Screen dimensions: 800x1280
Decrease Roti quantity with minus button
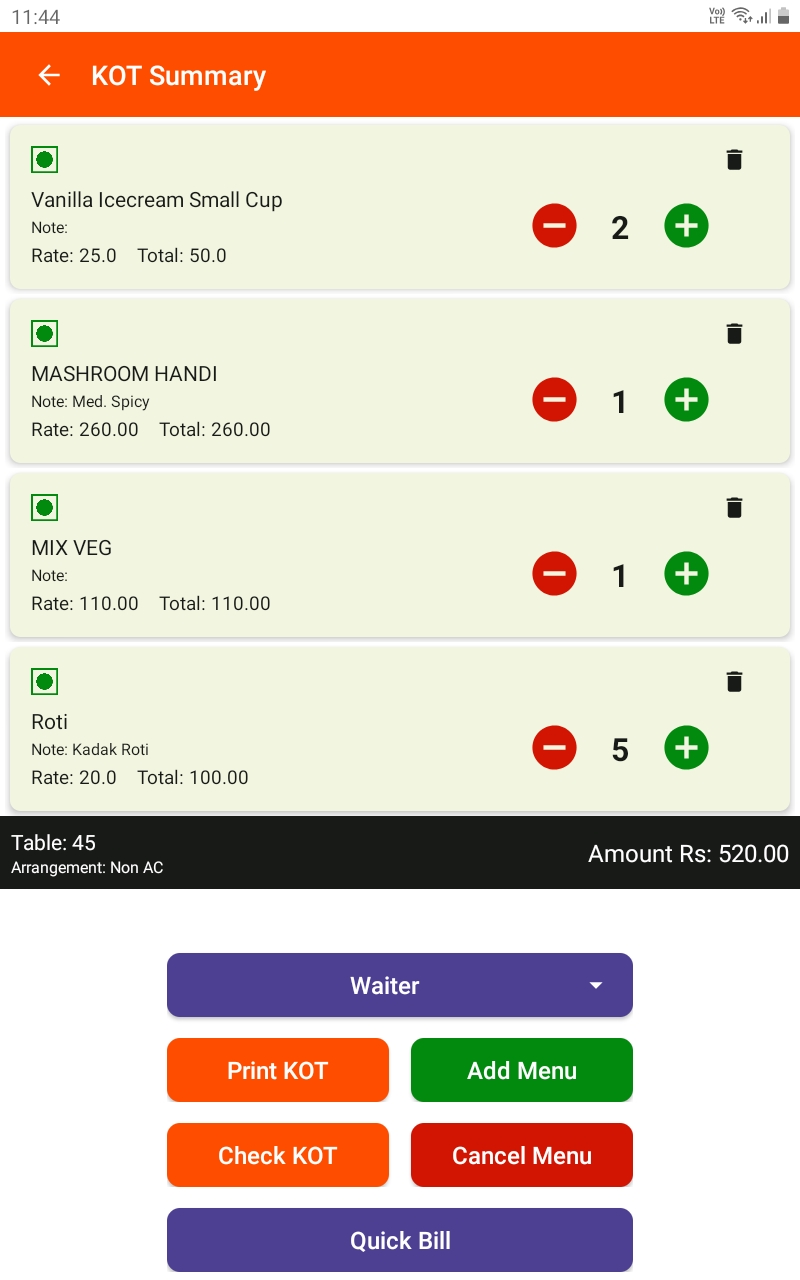(x=554, y=748)
